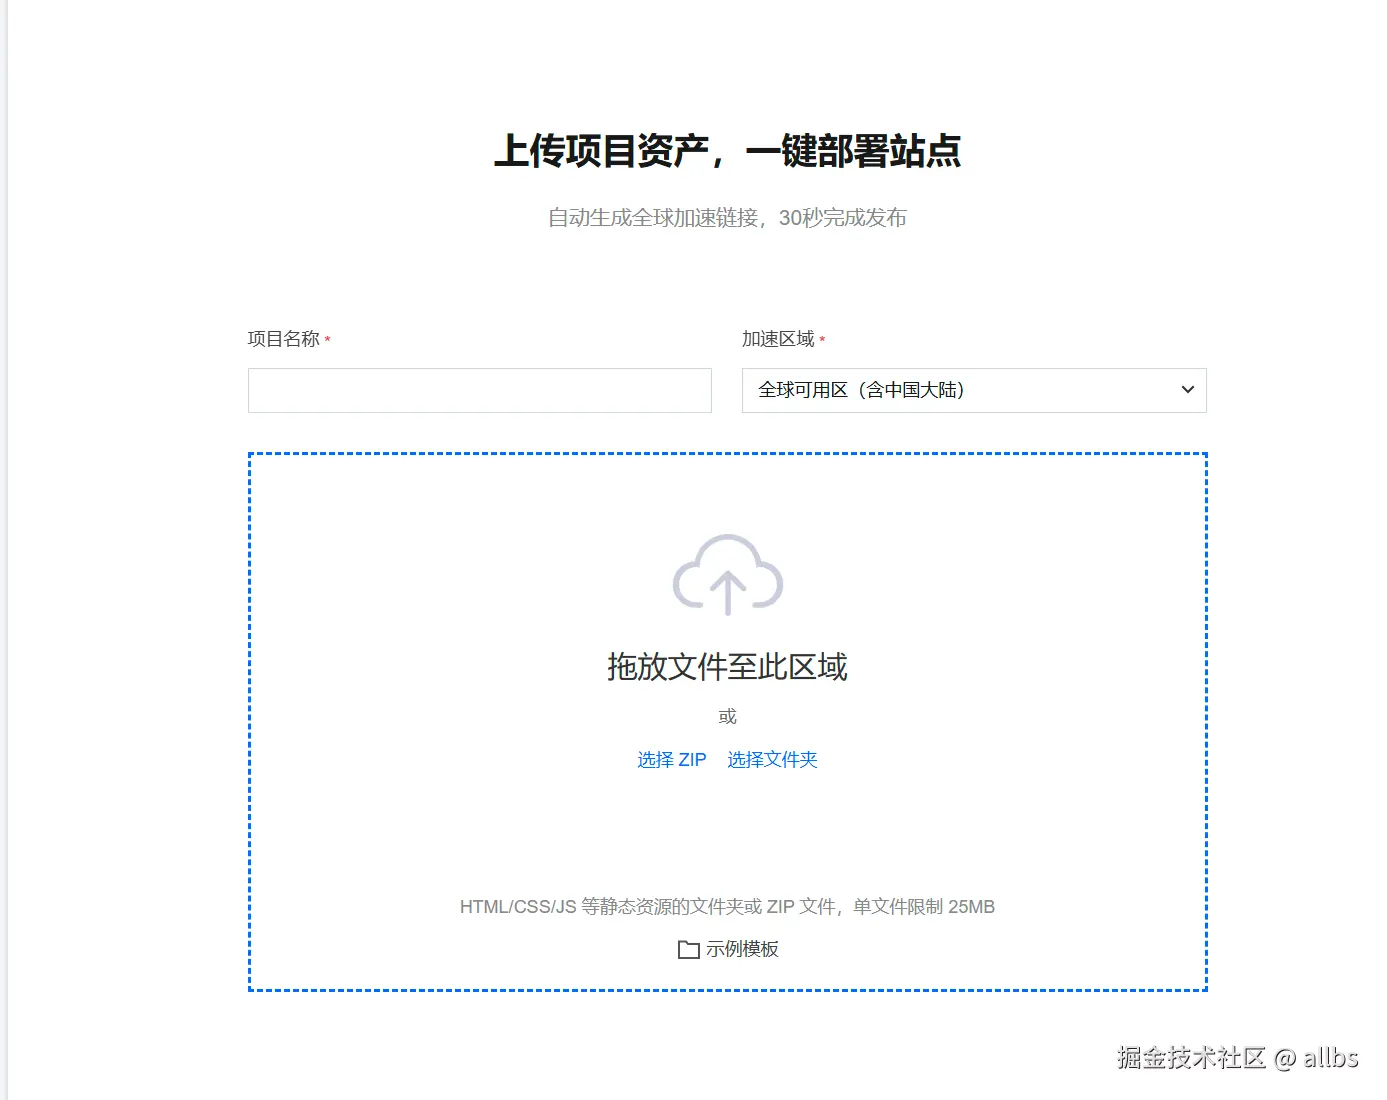Click the red asterisk next to 项目名称

pyautogui.click(x=327, y=340)
